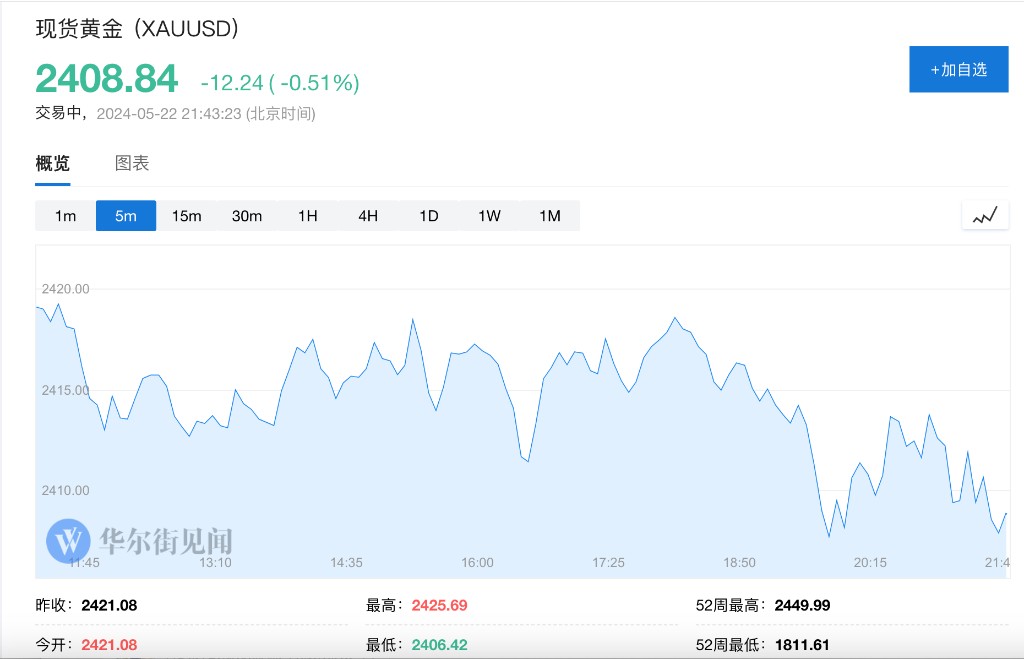Select the 1m timeframe
Screen dimensions: 1024x659
point(65,216)
